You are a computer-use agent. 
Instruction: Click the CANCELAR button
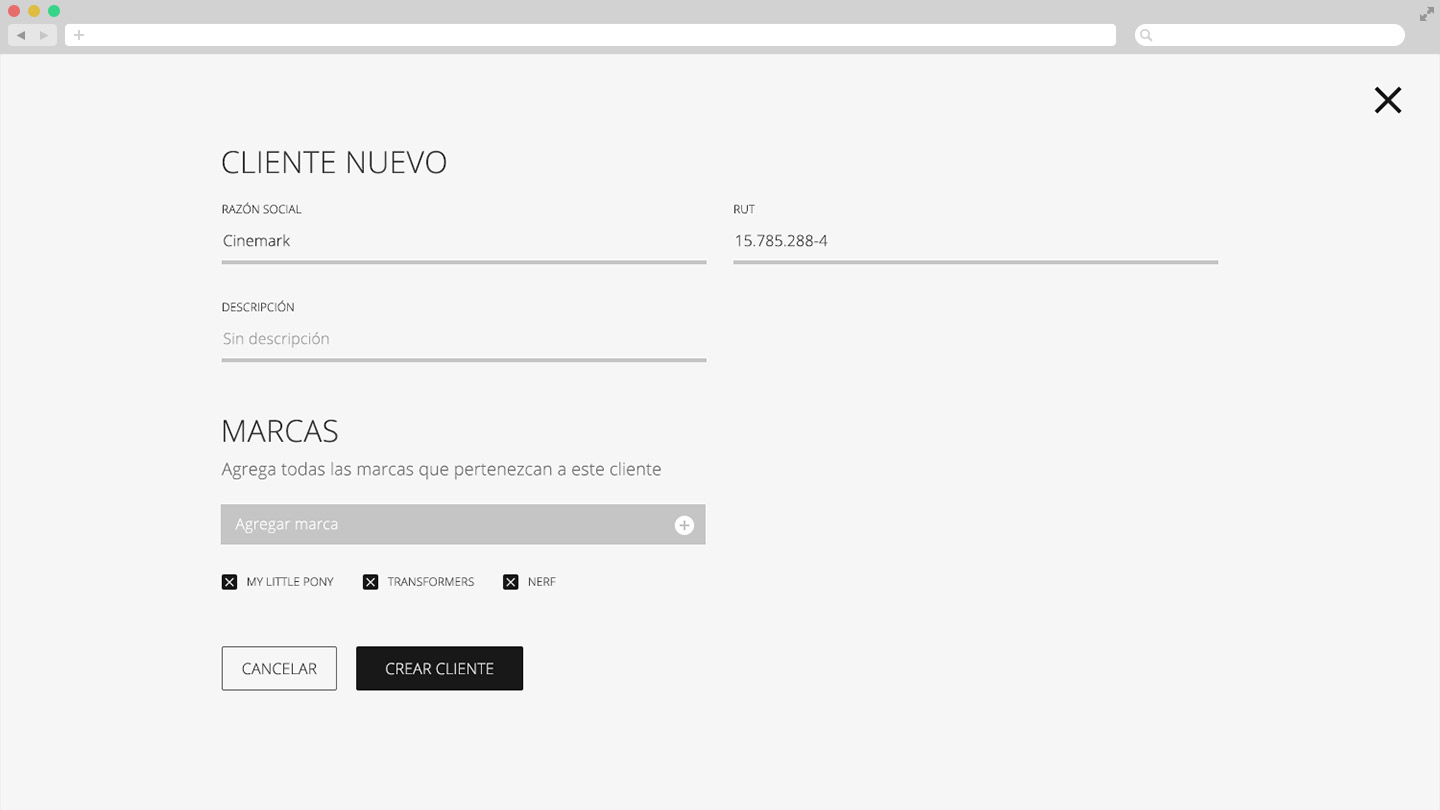(279, 668)
